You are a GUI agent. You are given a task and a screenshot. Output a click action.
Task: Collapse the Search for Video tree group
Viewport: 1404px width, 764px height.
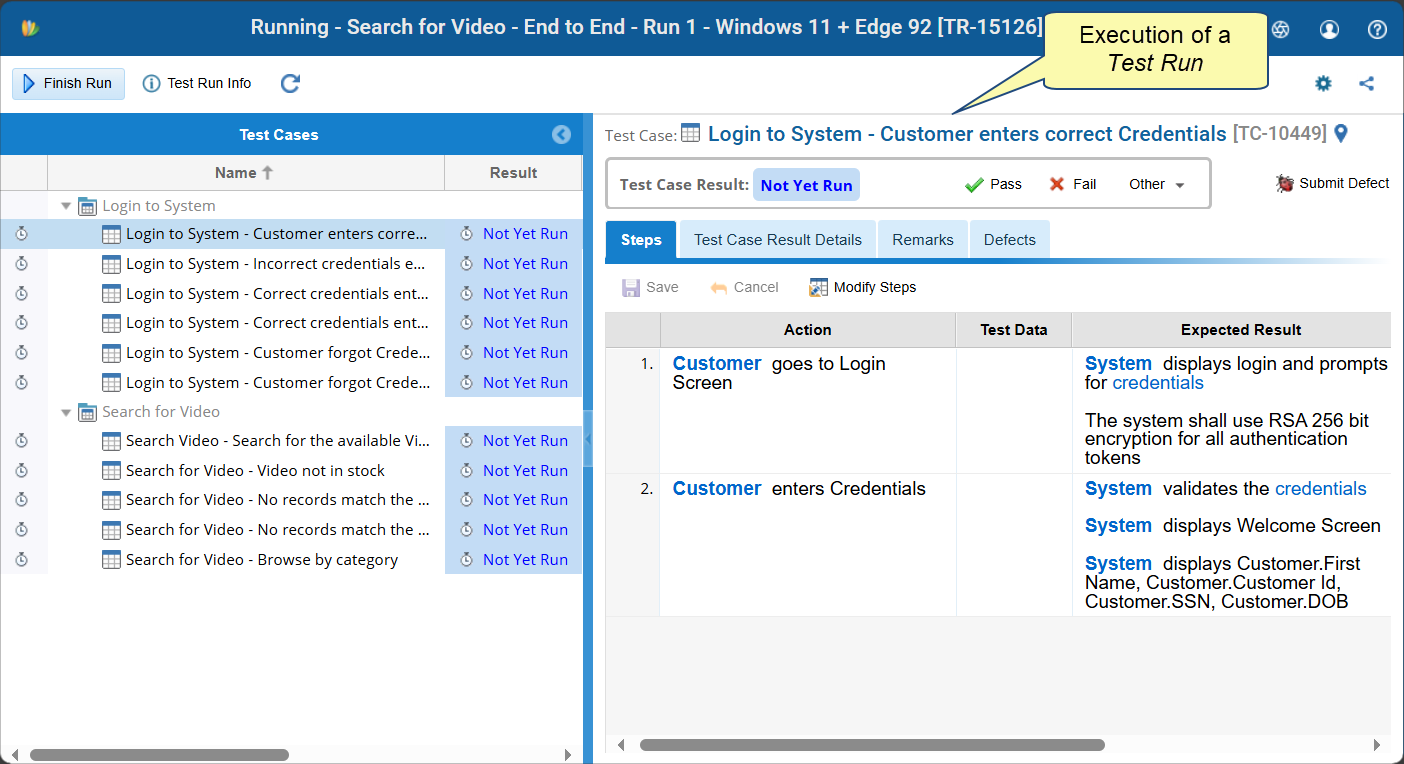[66, 412]
